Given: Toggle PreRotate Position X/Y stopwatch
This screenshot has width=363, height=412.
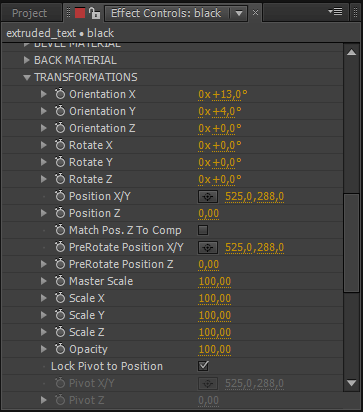Looking at the screenshot, I should 60,247.
